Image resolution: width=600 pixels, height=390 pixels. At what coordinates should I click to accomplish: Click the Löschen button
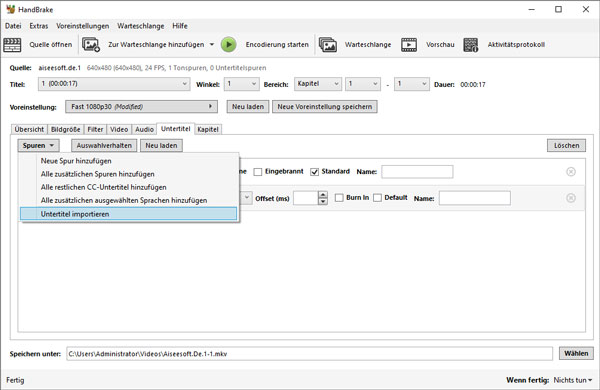(566, 145)
